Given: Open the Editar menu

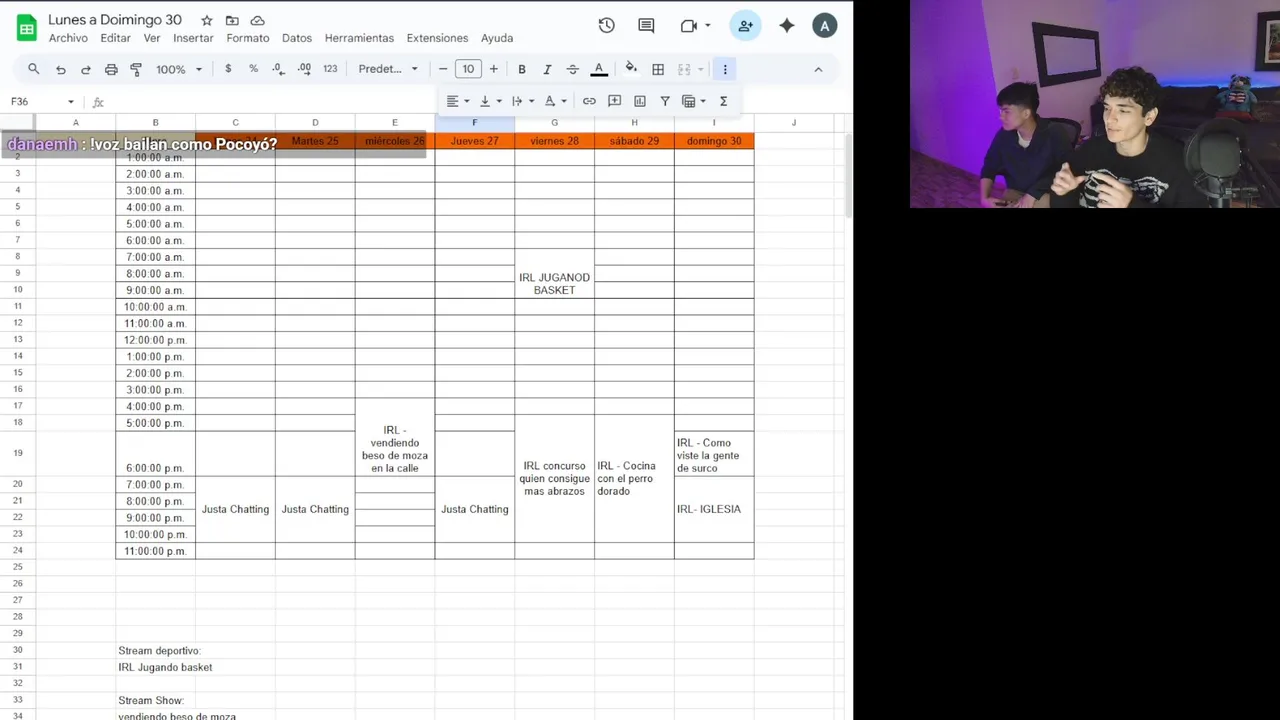Looking at the screenshot, I should click(x=115, y=38).
